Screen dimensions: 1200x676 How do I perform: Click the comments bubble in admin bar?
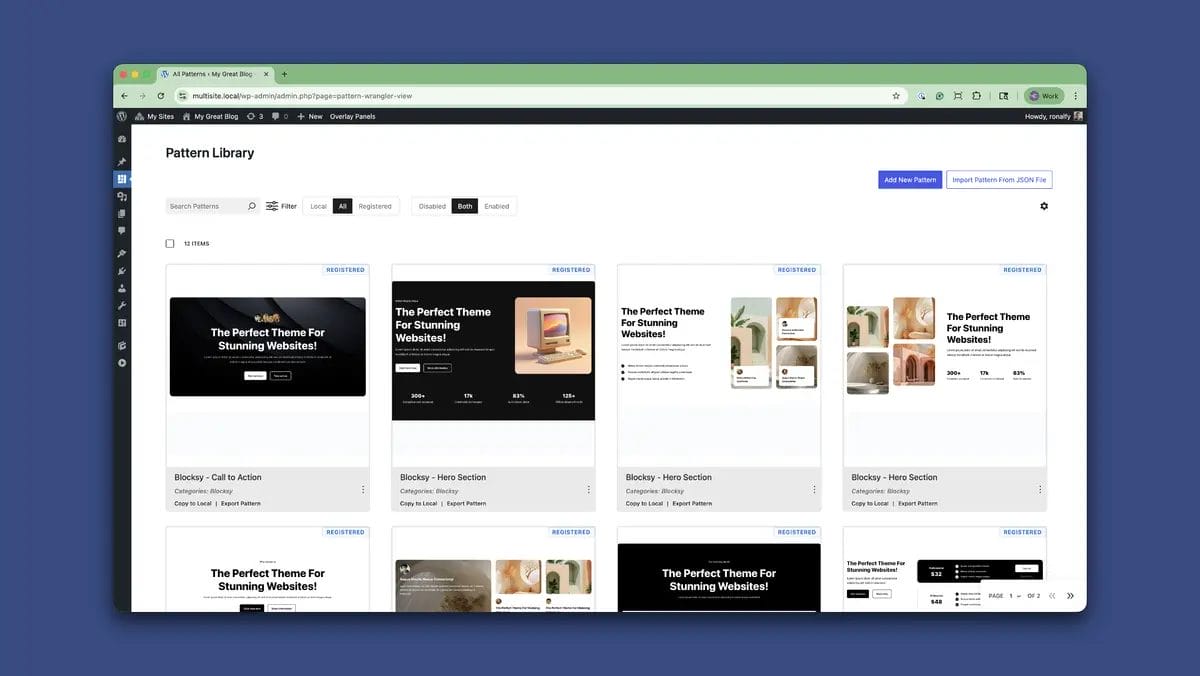(x=276, y=116)
